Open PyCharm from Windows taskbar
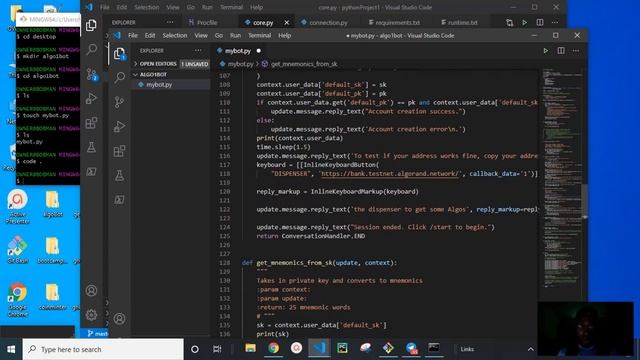The image size is (640, 360). [342, 348]
